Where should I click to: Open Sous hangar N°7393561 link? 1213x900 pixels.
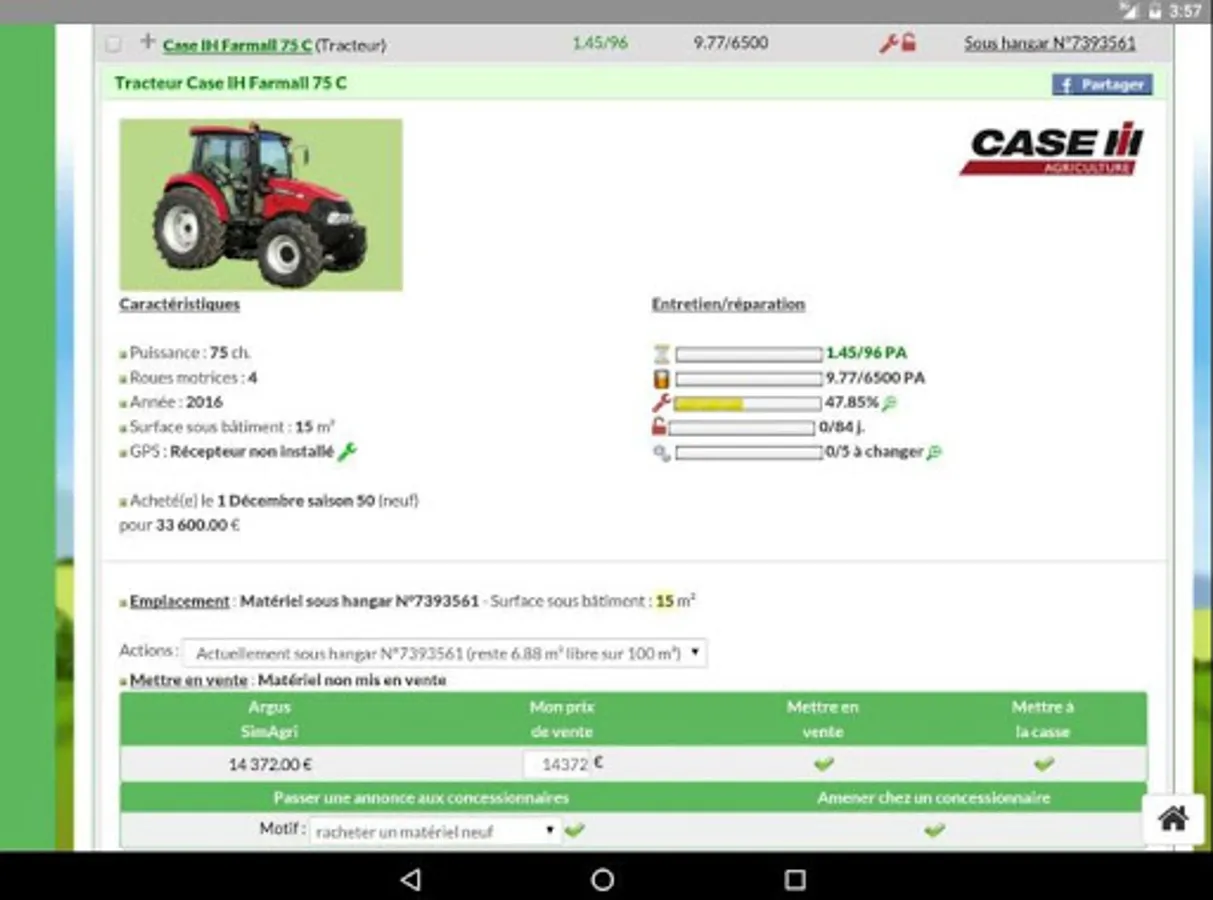click(x=1050, y=43)
